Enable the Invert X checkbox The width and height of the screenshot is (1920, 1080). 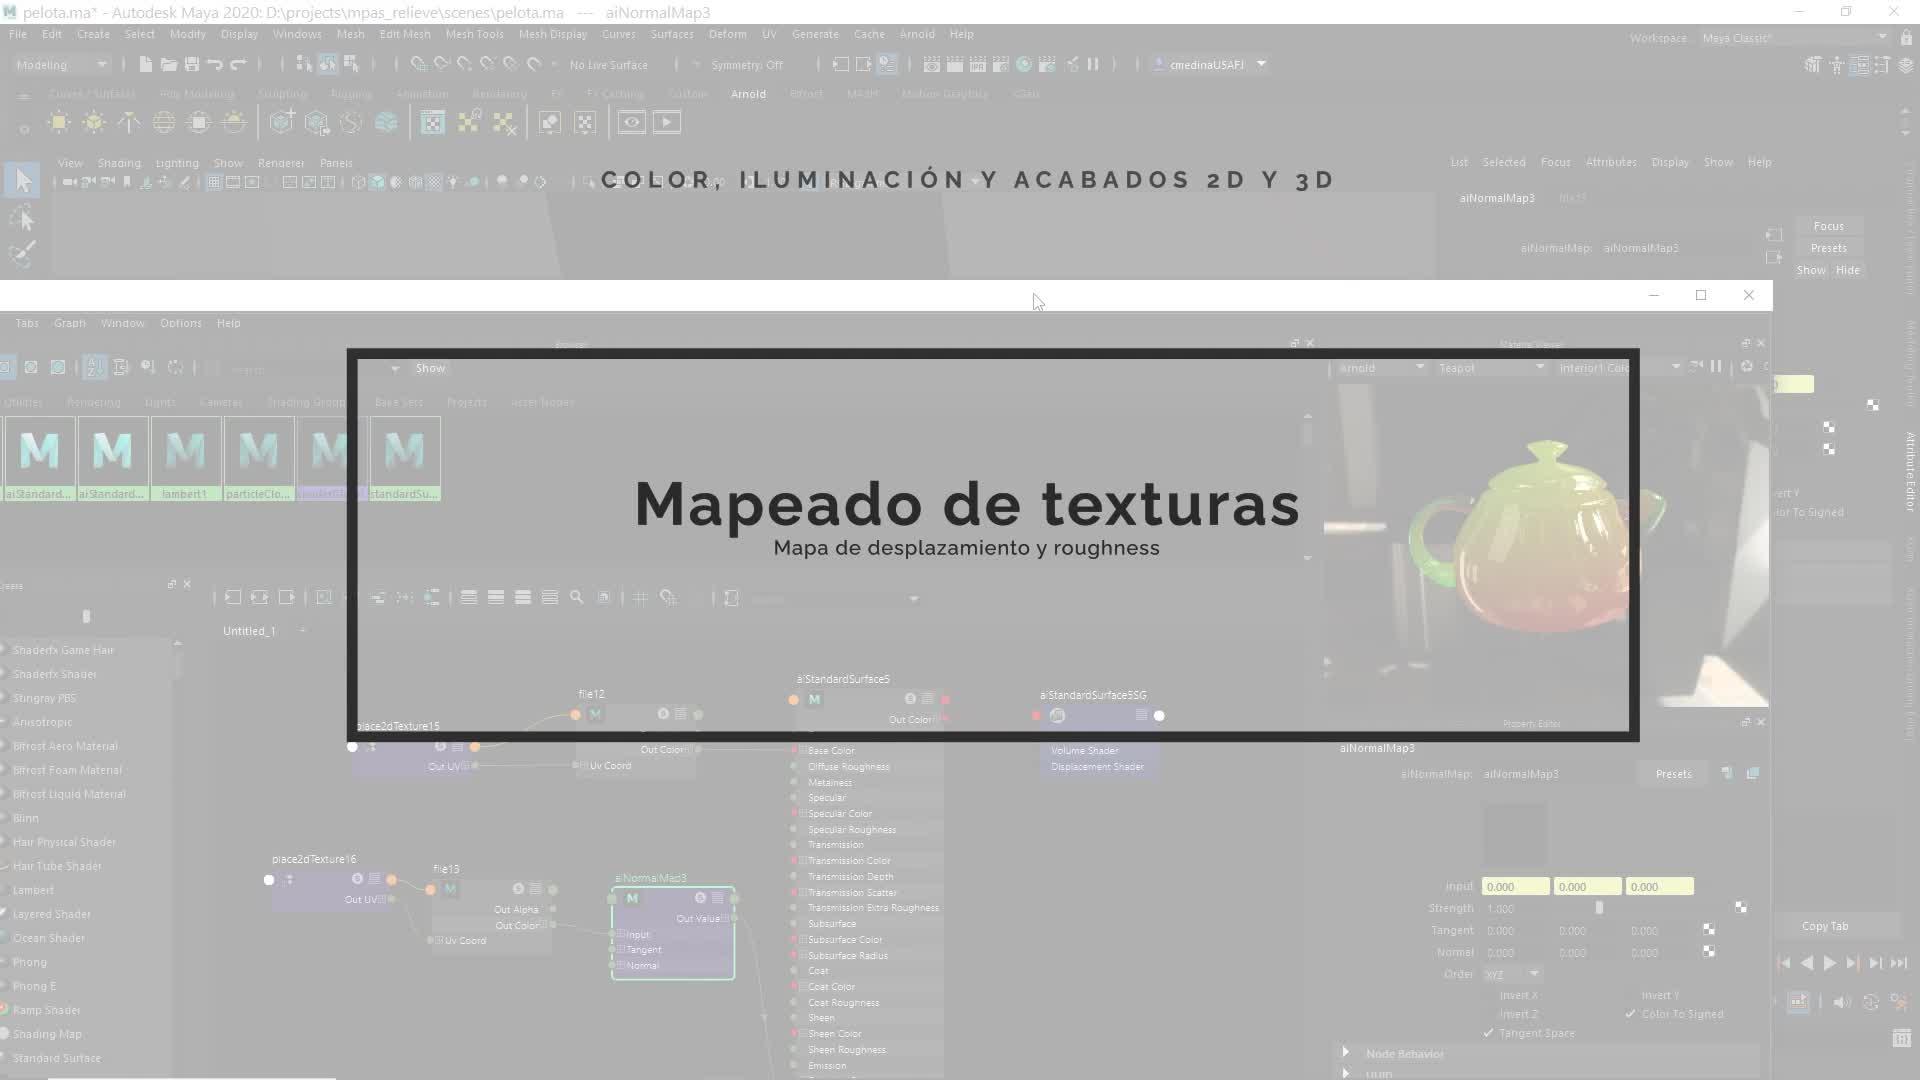coord(1489,995)
